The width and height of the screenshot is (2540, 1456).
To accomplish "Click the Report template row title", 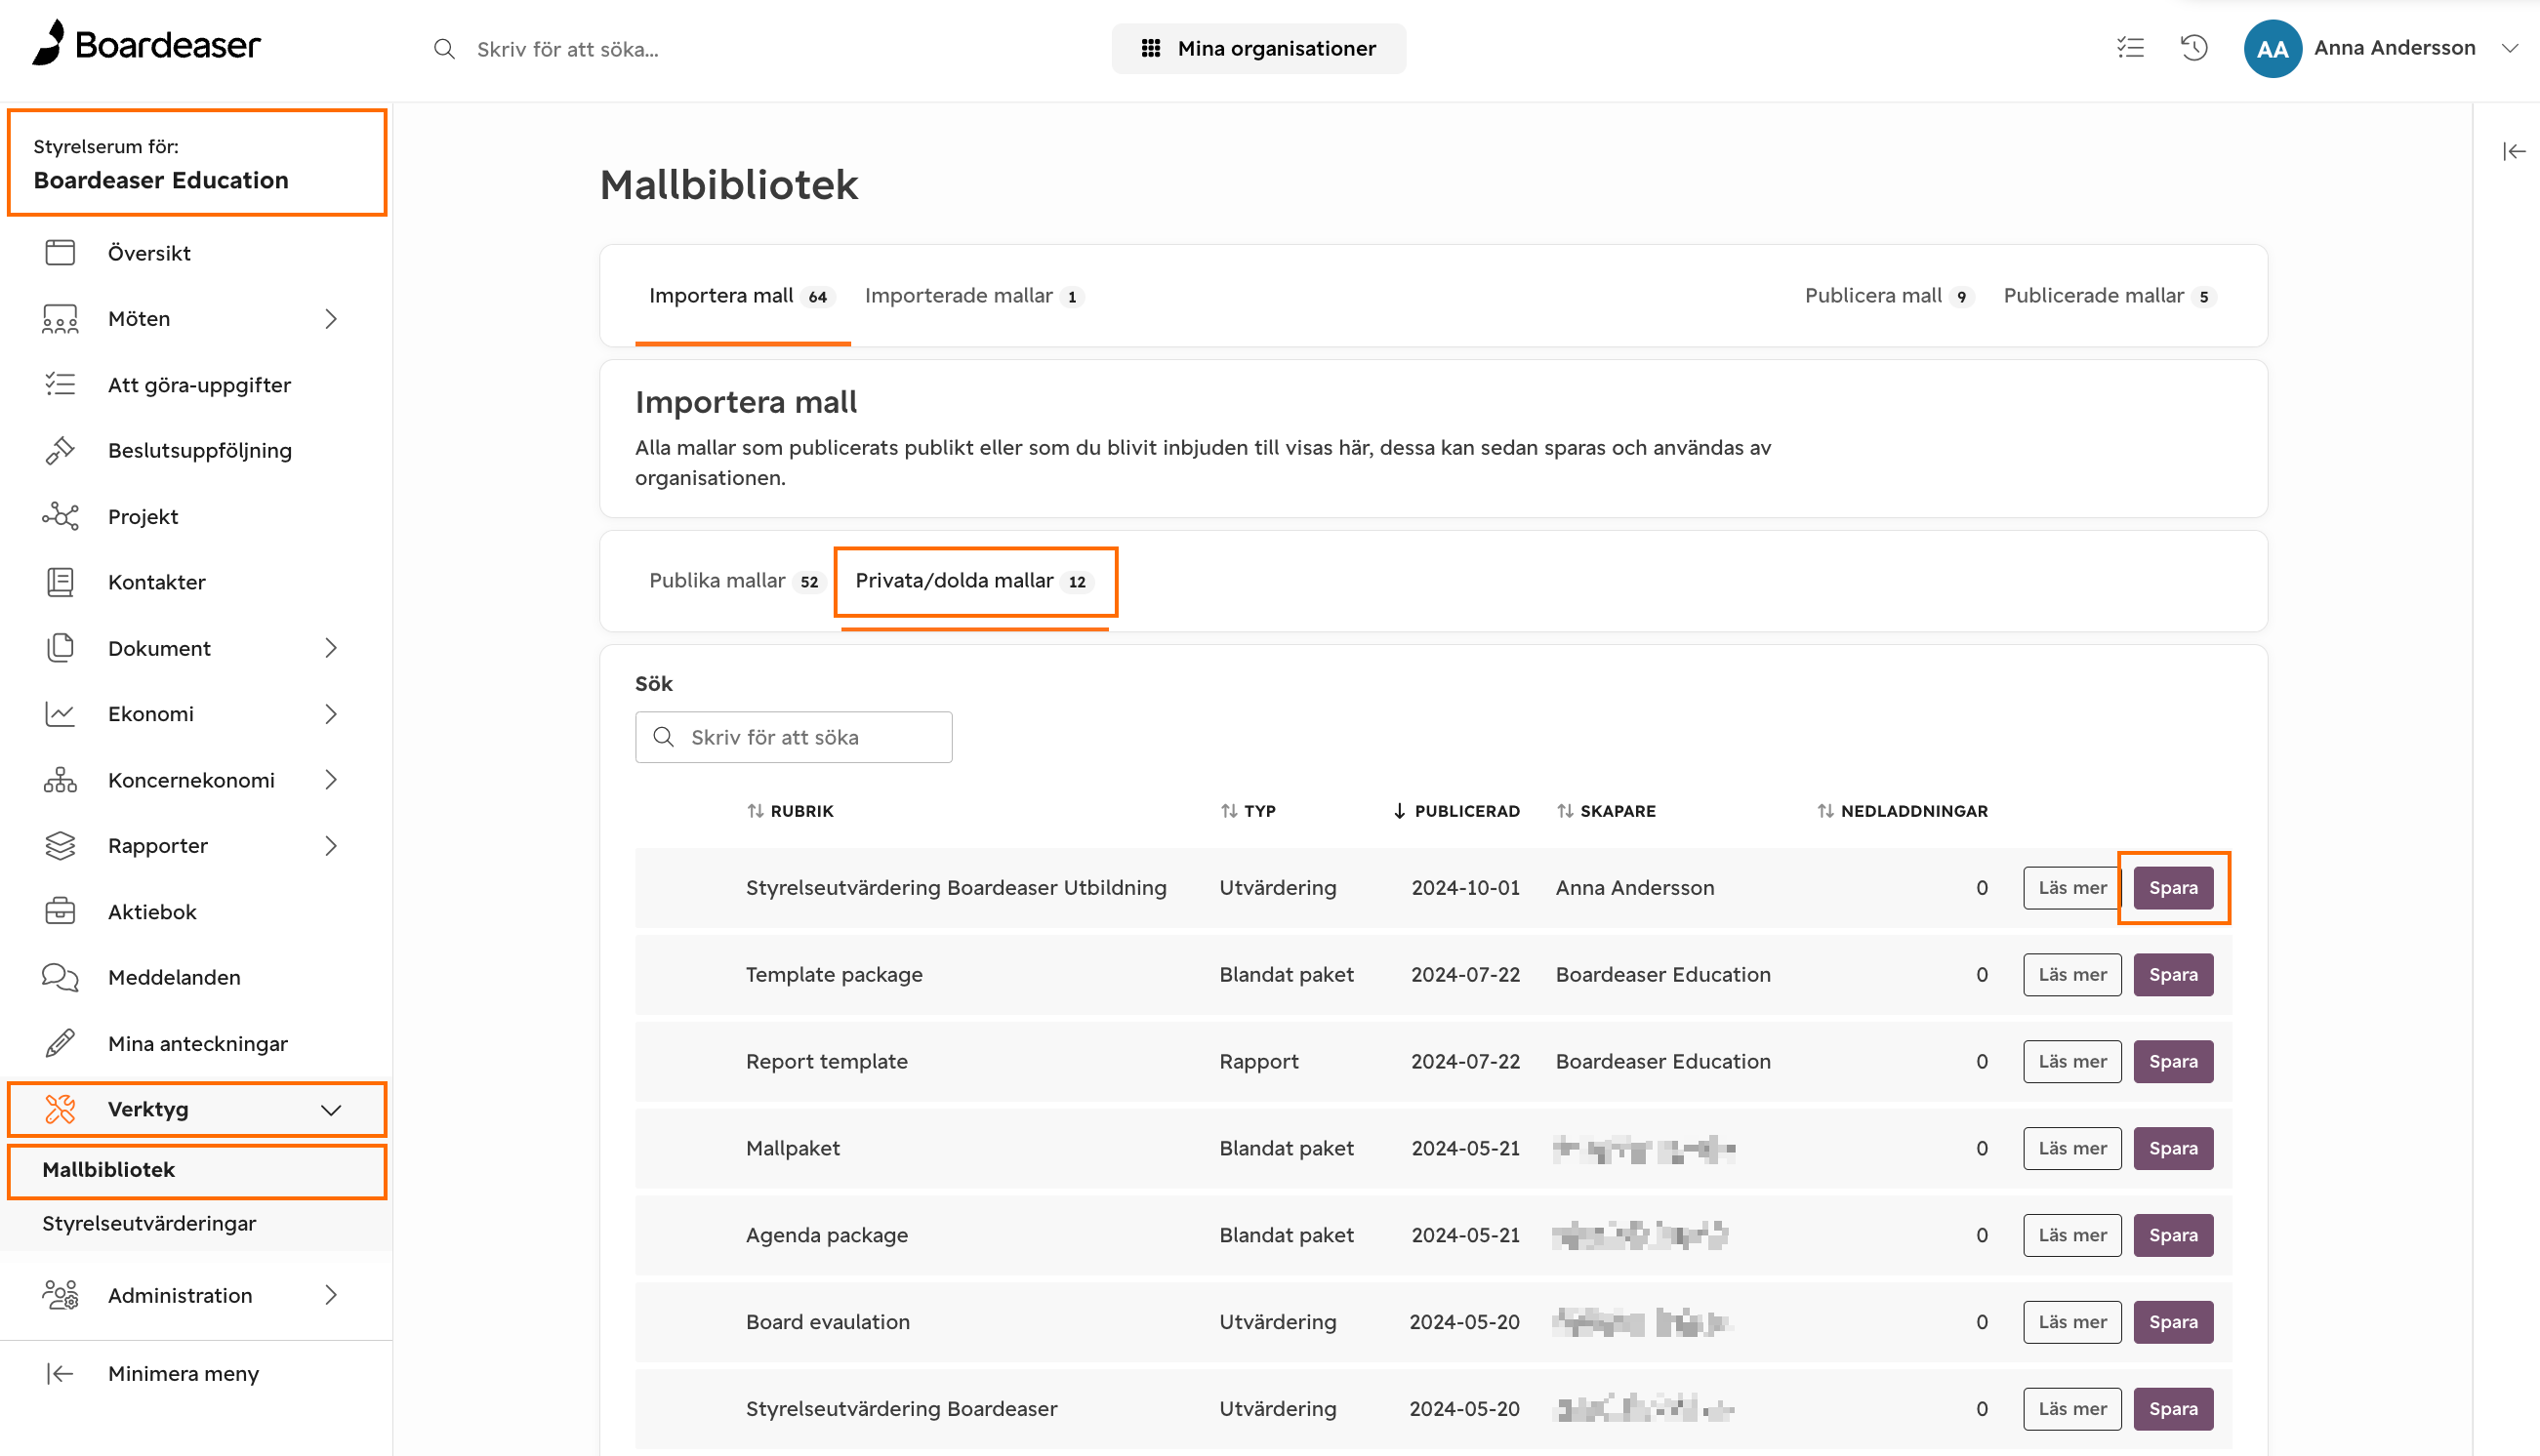I will (826, 1062).
